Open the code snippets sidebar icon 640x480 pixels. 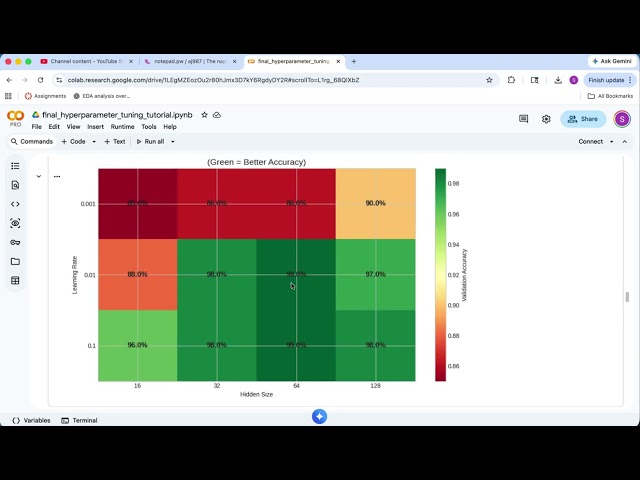pyautogui.click(x=15, y=204)
